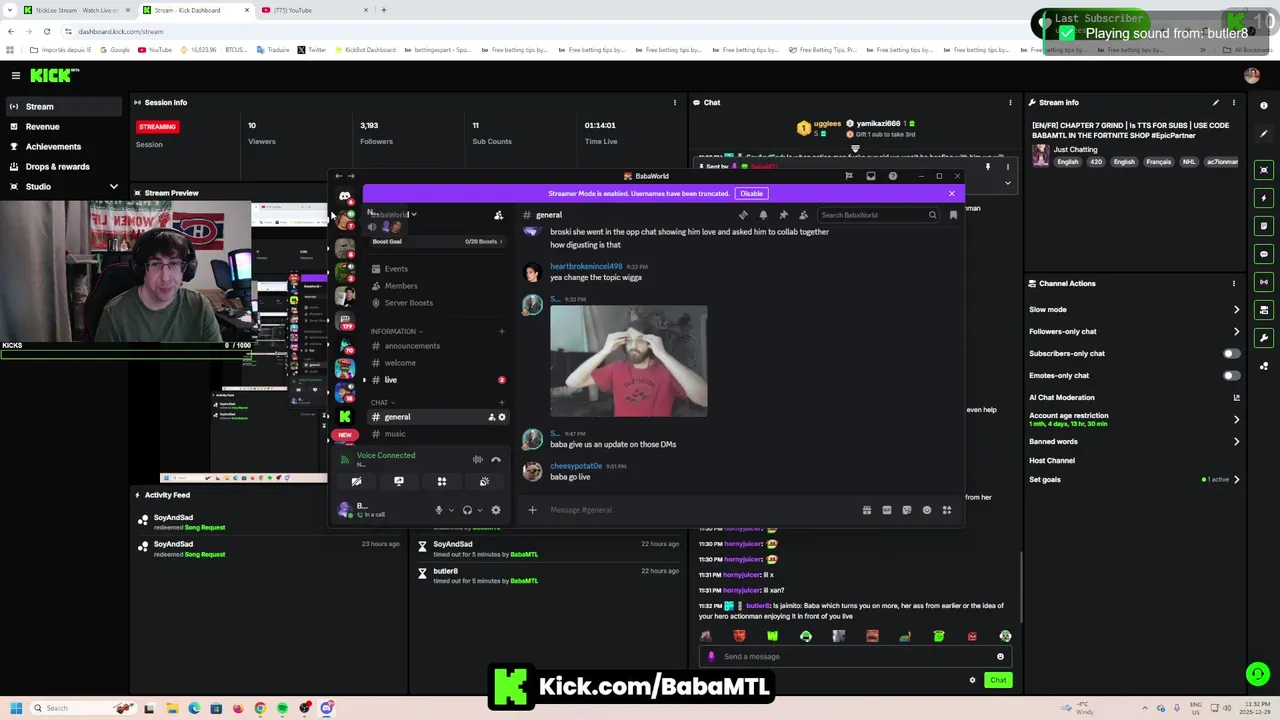The height and width of the screenshot is (720, 1280).
Task: Disconnect from Discord voice call
Action: (496, 459)
